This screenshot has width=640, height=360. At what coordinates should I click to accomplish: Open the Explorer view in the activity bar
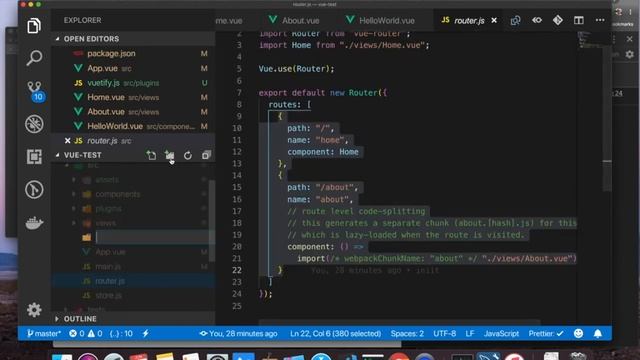pos(34,26)
